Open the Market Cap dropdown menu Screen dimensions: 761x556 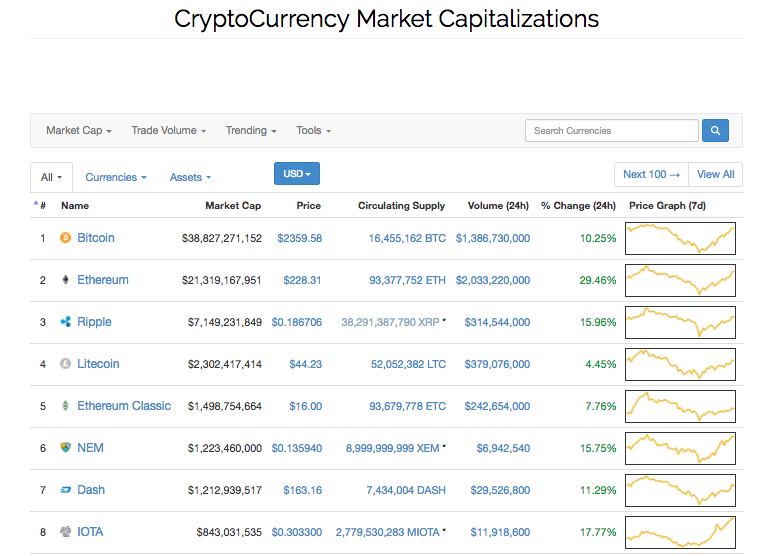[79, 131]
